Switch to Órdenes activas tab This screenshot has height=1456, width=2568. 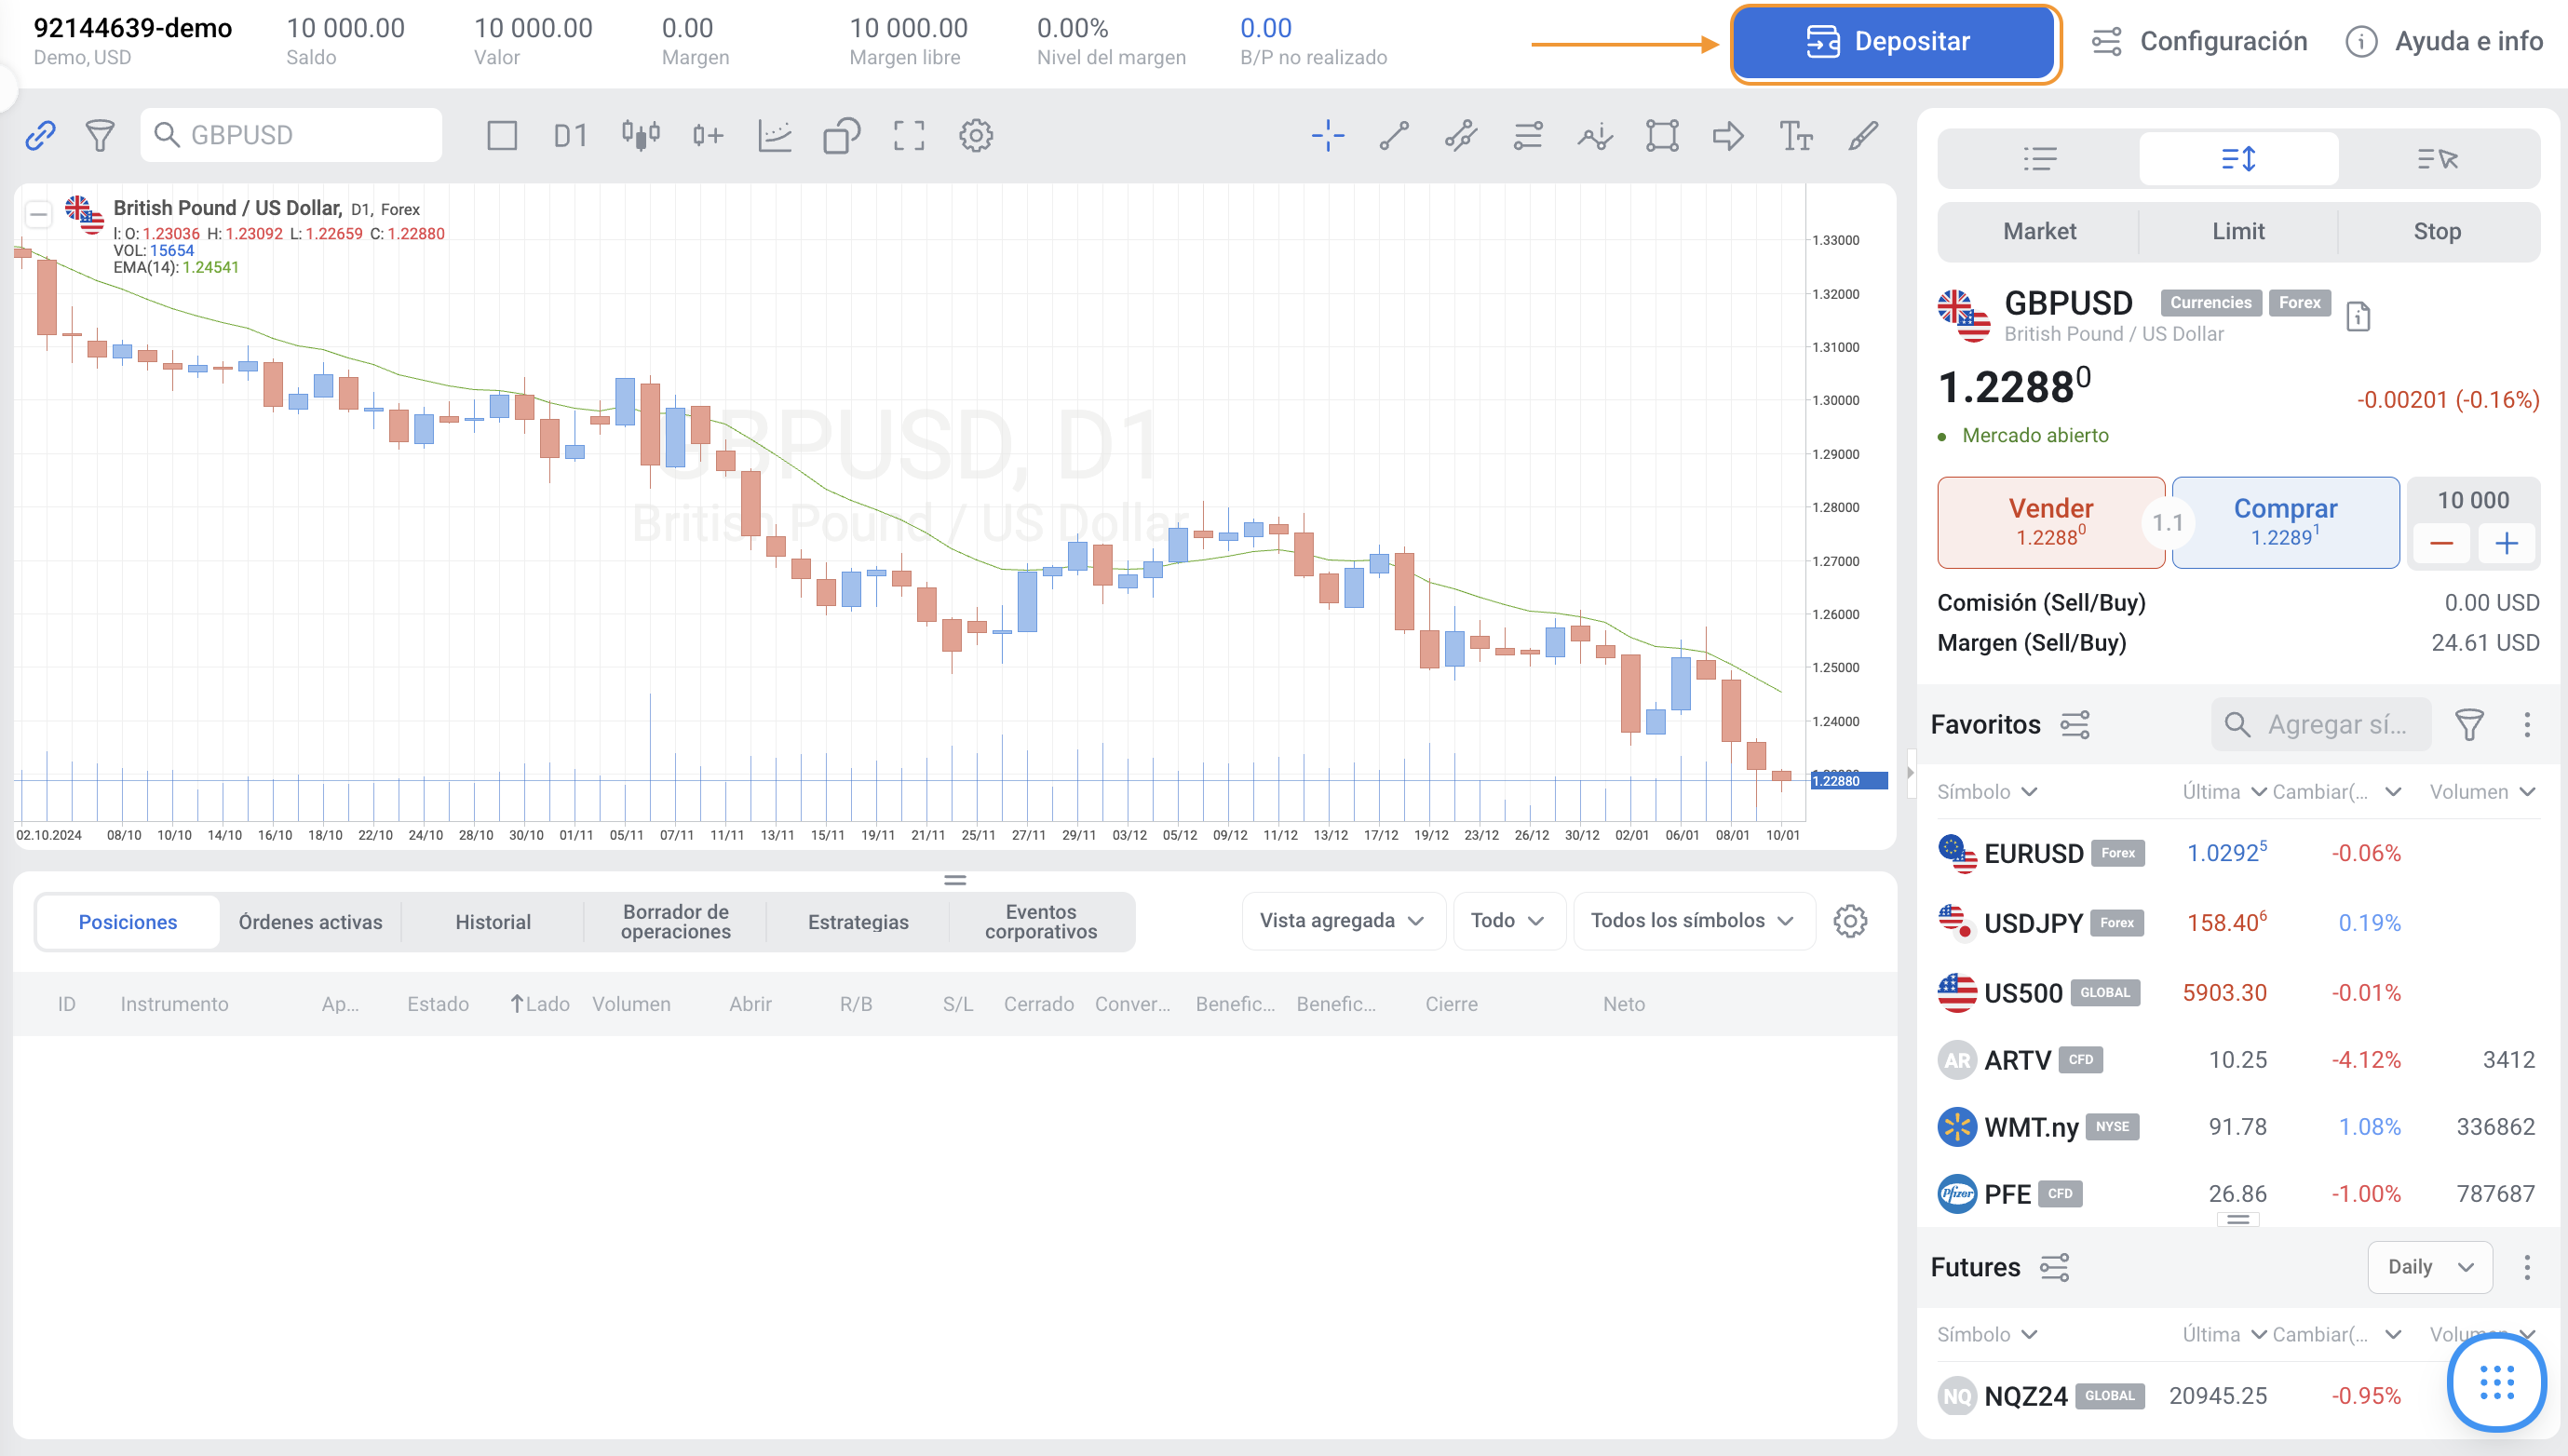(x=310, y=921)
